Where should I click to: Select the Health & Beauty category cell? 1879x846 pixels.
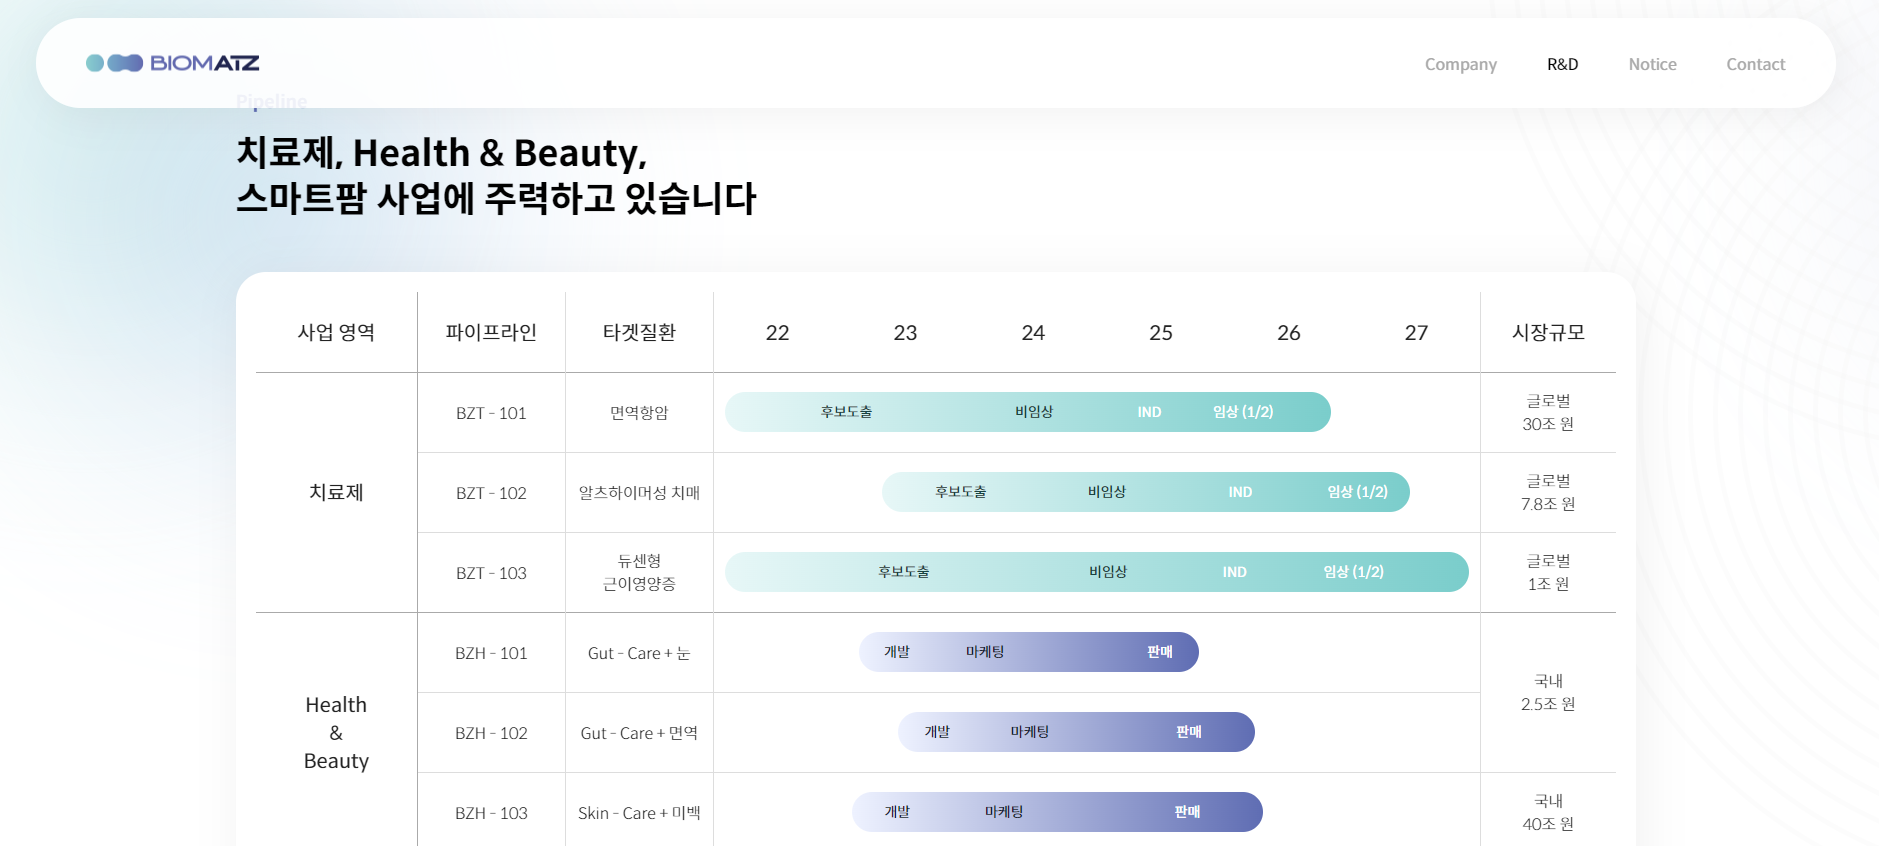(336, 732)
